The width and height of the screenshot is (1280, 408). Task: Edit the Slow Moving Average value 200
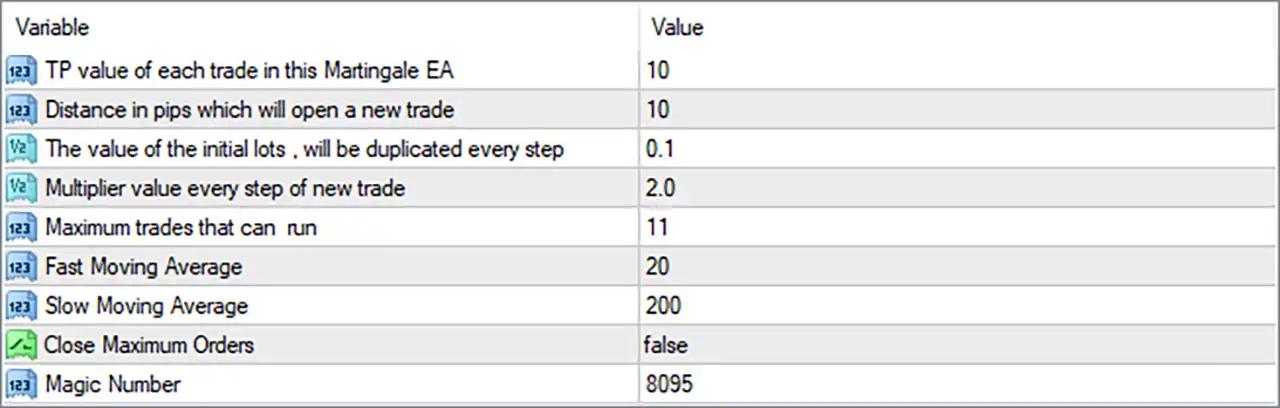point(957,305)
